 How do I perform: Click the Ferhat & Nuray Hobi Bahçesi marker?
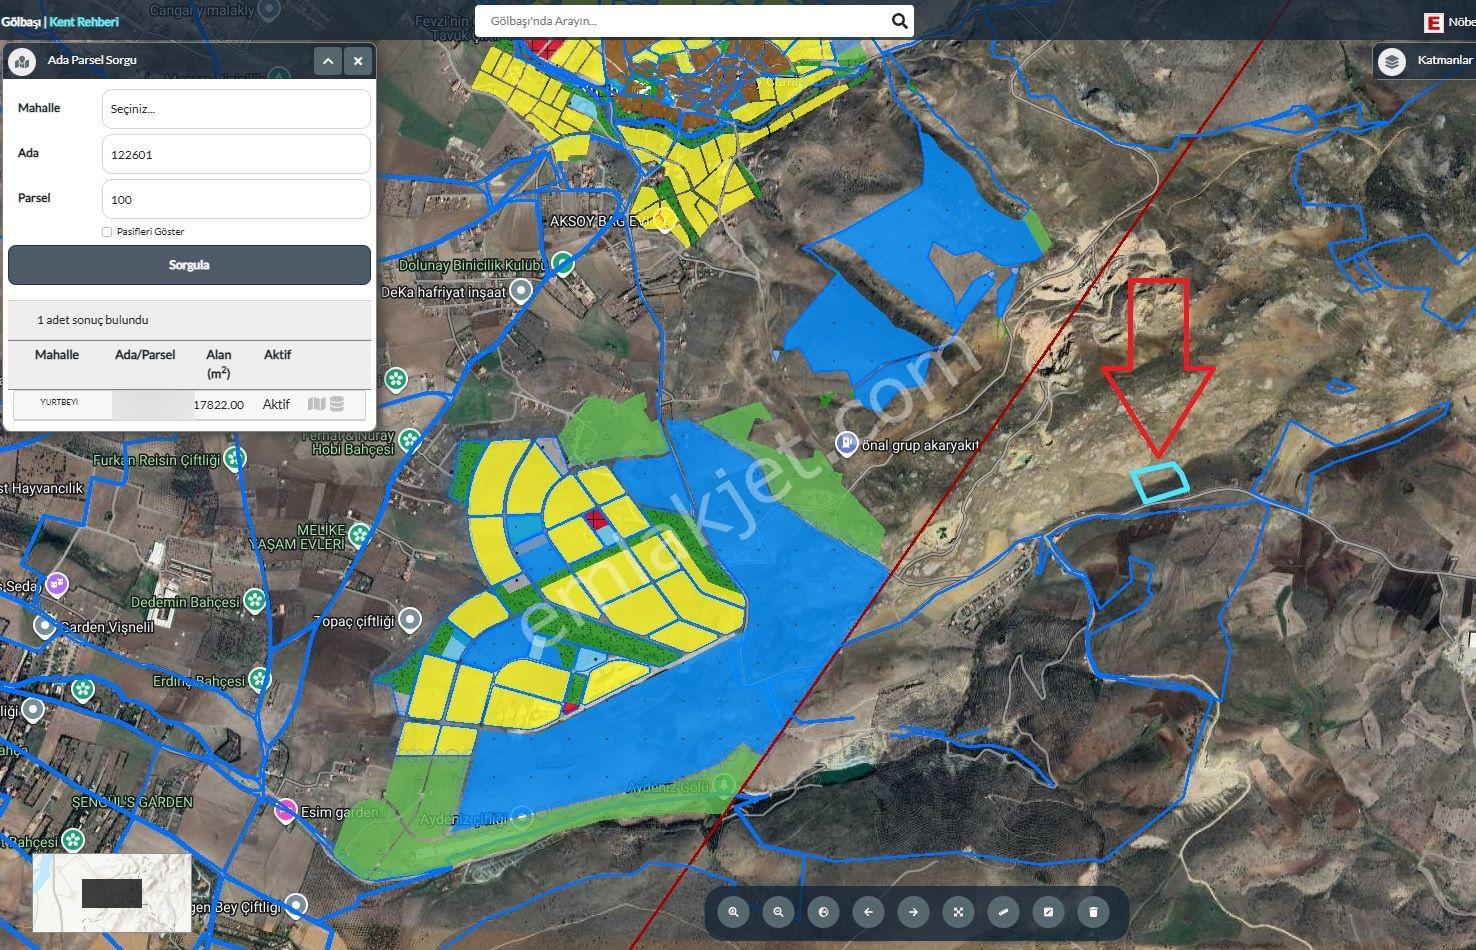410,439
